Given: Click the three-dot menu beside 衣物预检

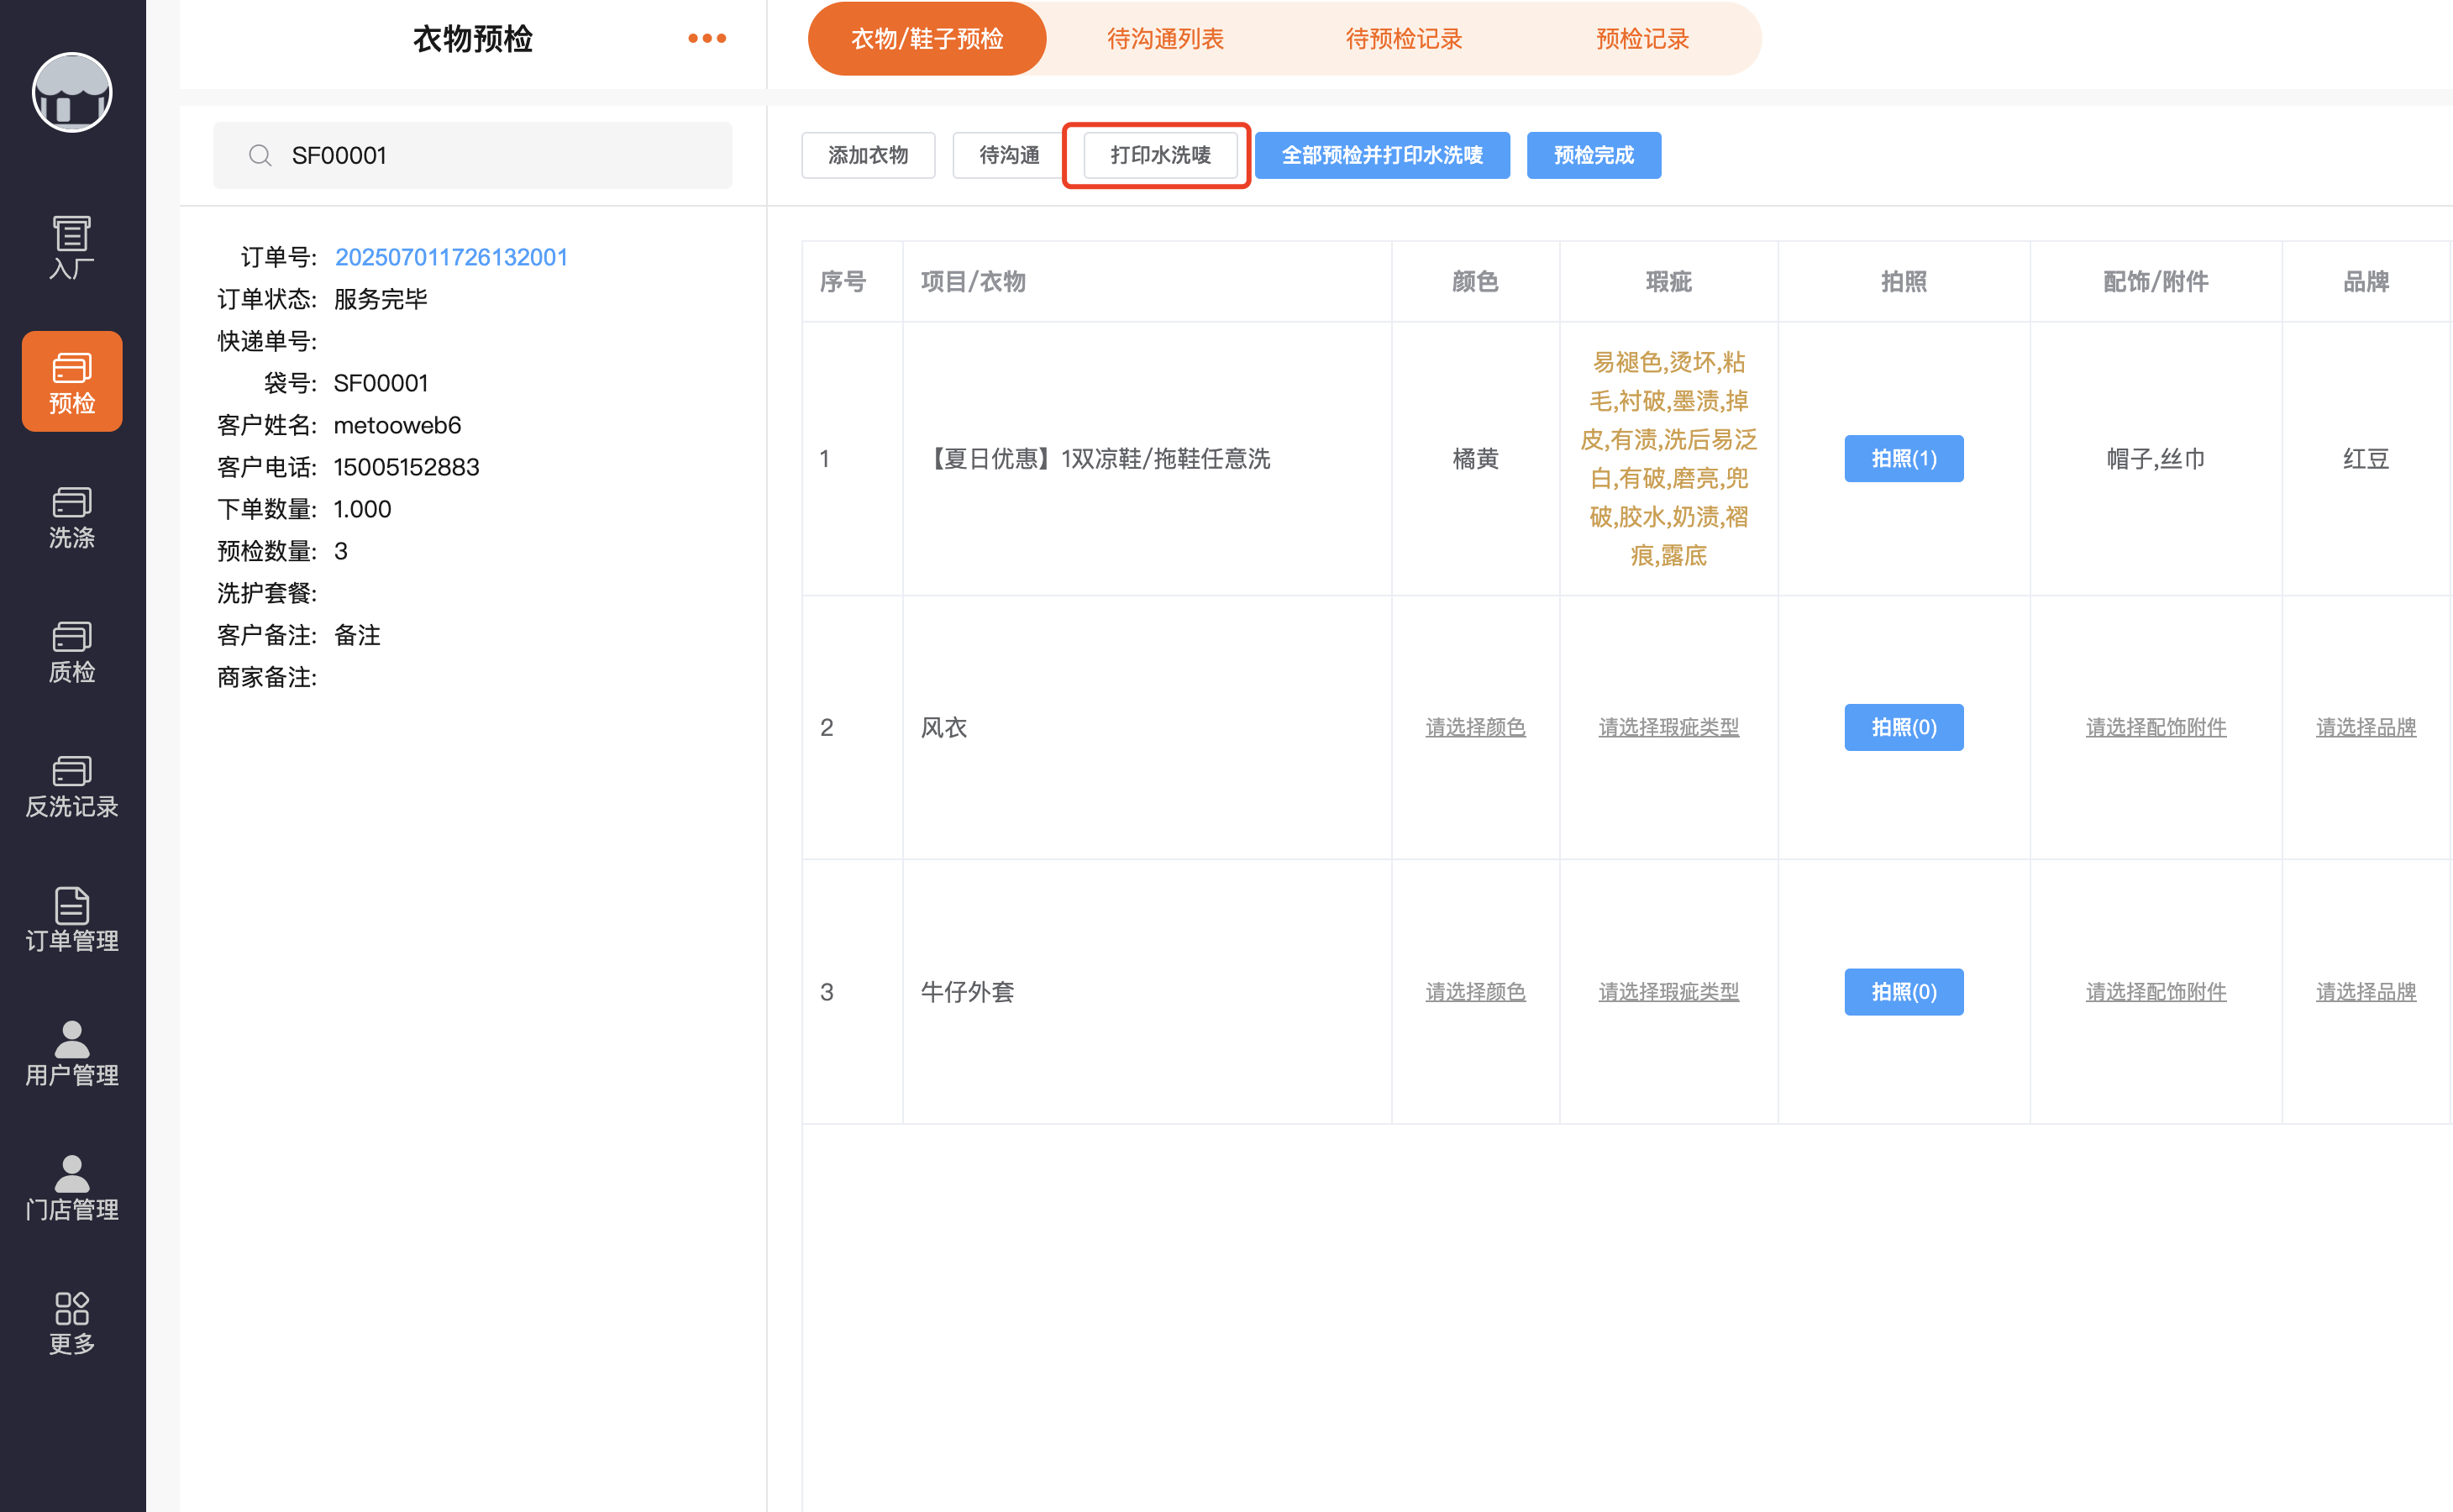Looking at the screenshot, I should 706,38.
